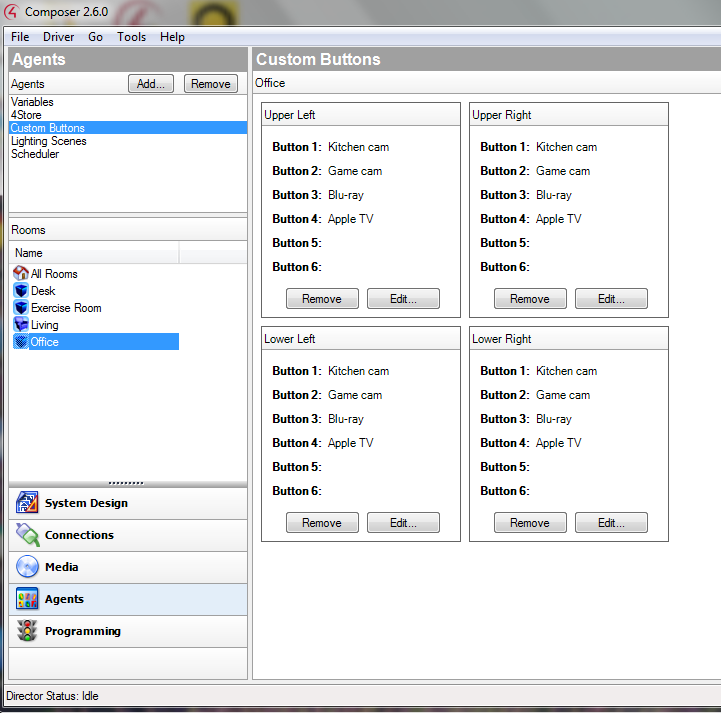This screenshot has width=721, height=713.
Task: Select Lighting Scenes in the Agents list
Action: coord(49,141)
